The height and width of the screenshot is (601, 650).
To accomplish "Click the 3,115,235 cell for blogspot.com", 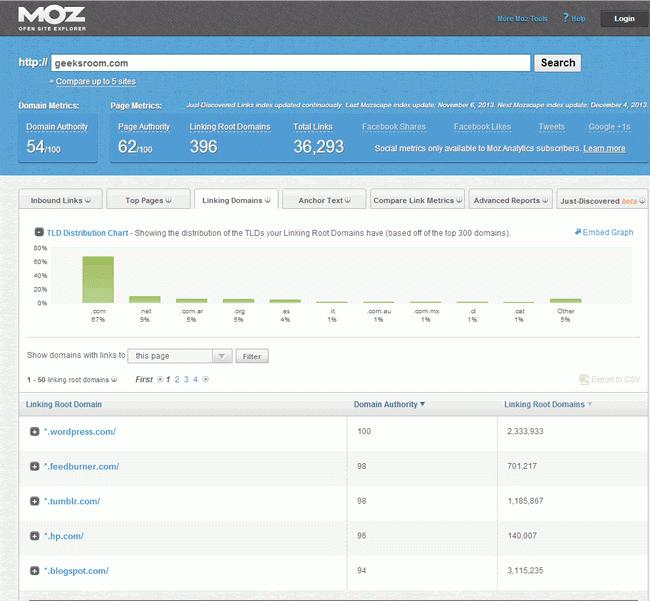I will click(525, 570).
